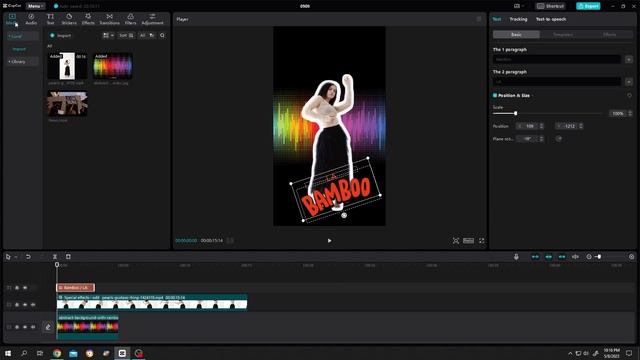Click the Split clip tool in timeline toolbar
The height and width of the screenshot is (360, 640).
pyautogui.click(x=55, y=257)
